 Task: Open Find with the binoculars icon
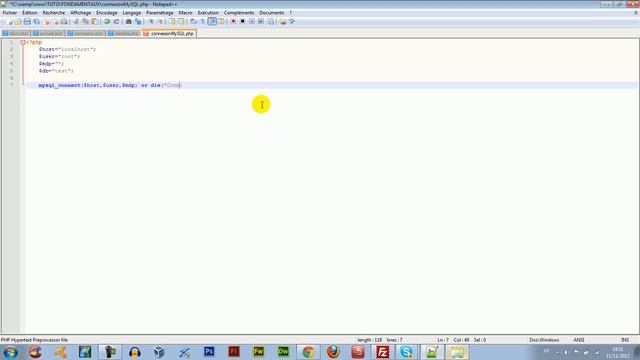tap(128, 22)
